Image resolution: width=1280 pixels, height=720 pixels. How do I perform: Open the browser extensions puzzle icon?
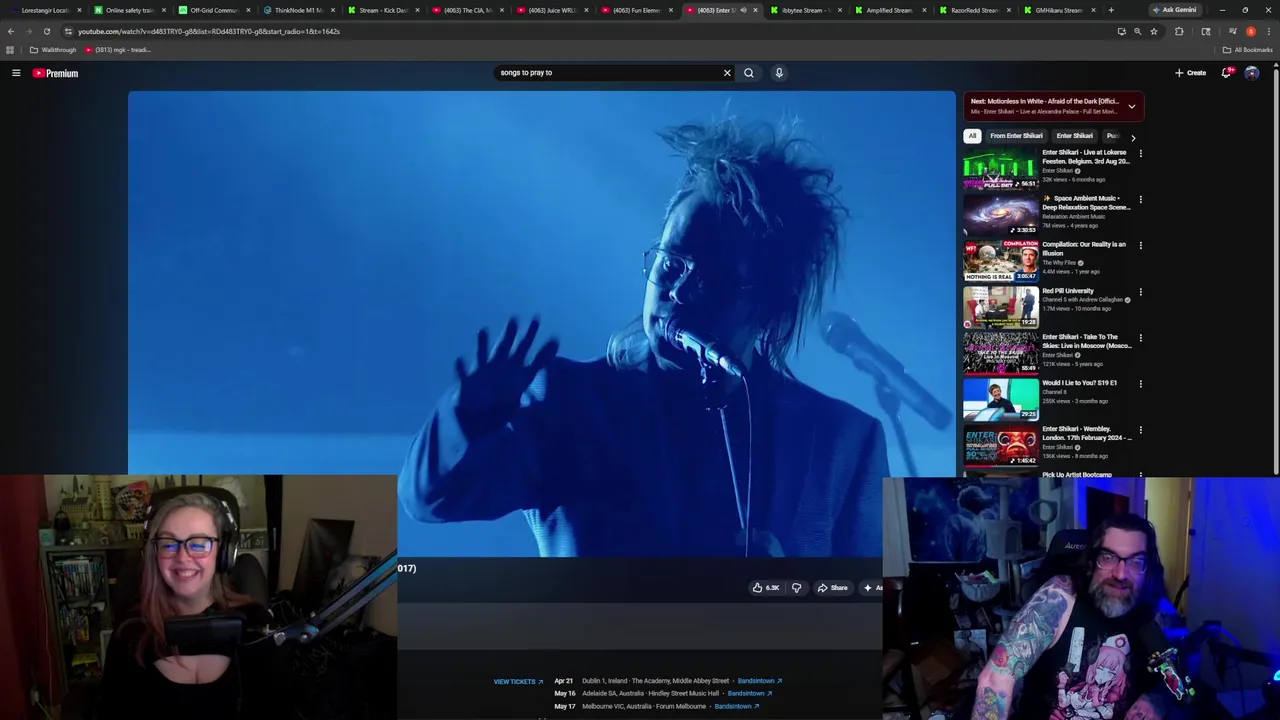1179,31
